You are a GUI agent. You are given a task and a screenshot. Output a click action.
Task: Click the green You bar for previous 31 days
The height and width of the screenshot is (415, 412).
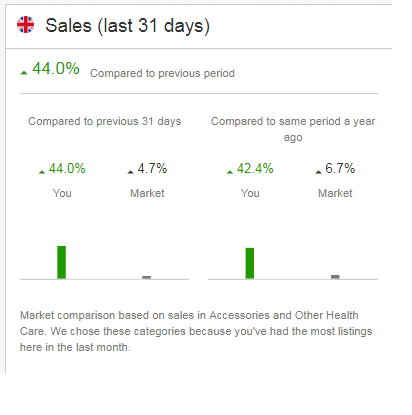pyautogui.click(x=62, y=262)
